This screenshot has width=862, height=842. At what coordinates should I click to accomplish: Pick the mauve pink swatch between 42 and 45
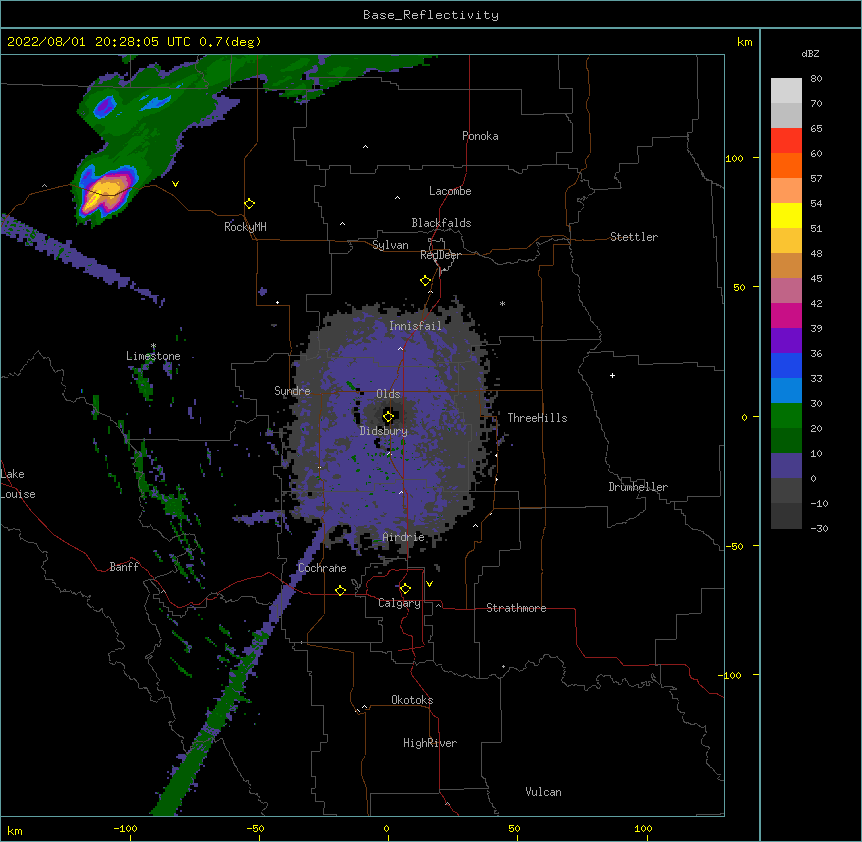[x=786, y=291]
